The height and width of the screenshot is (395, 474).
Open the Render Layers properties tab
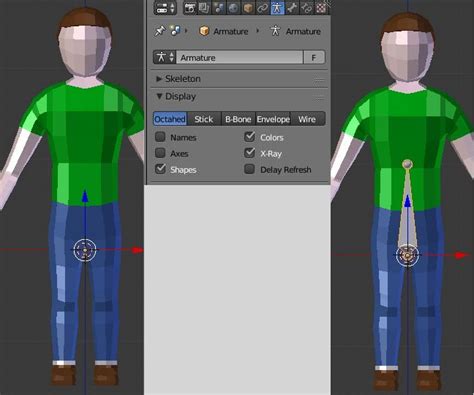204,8
